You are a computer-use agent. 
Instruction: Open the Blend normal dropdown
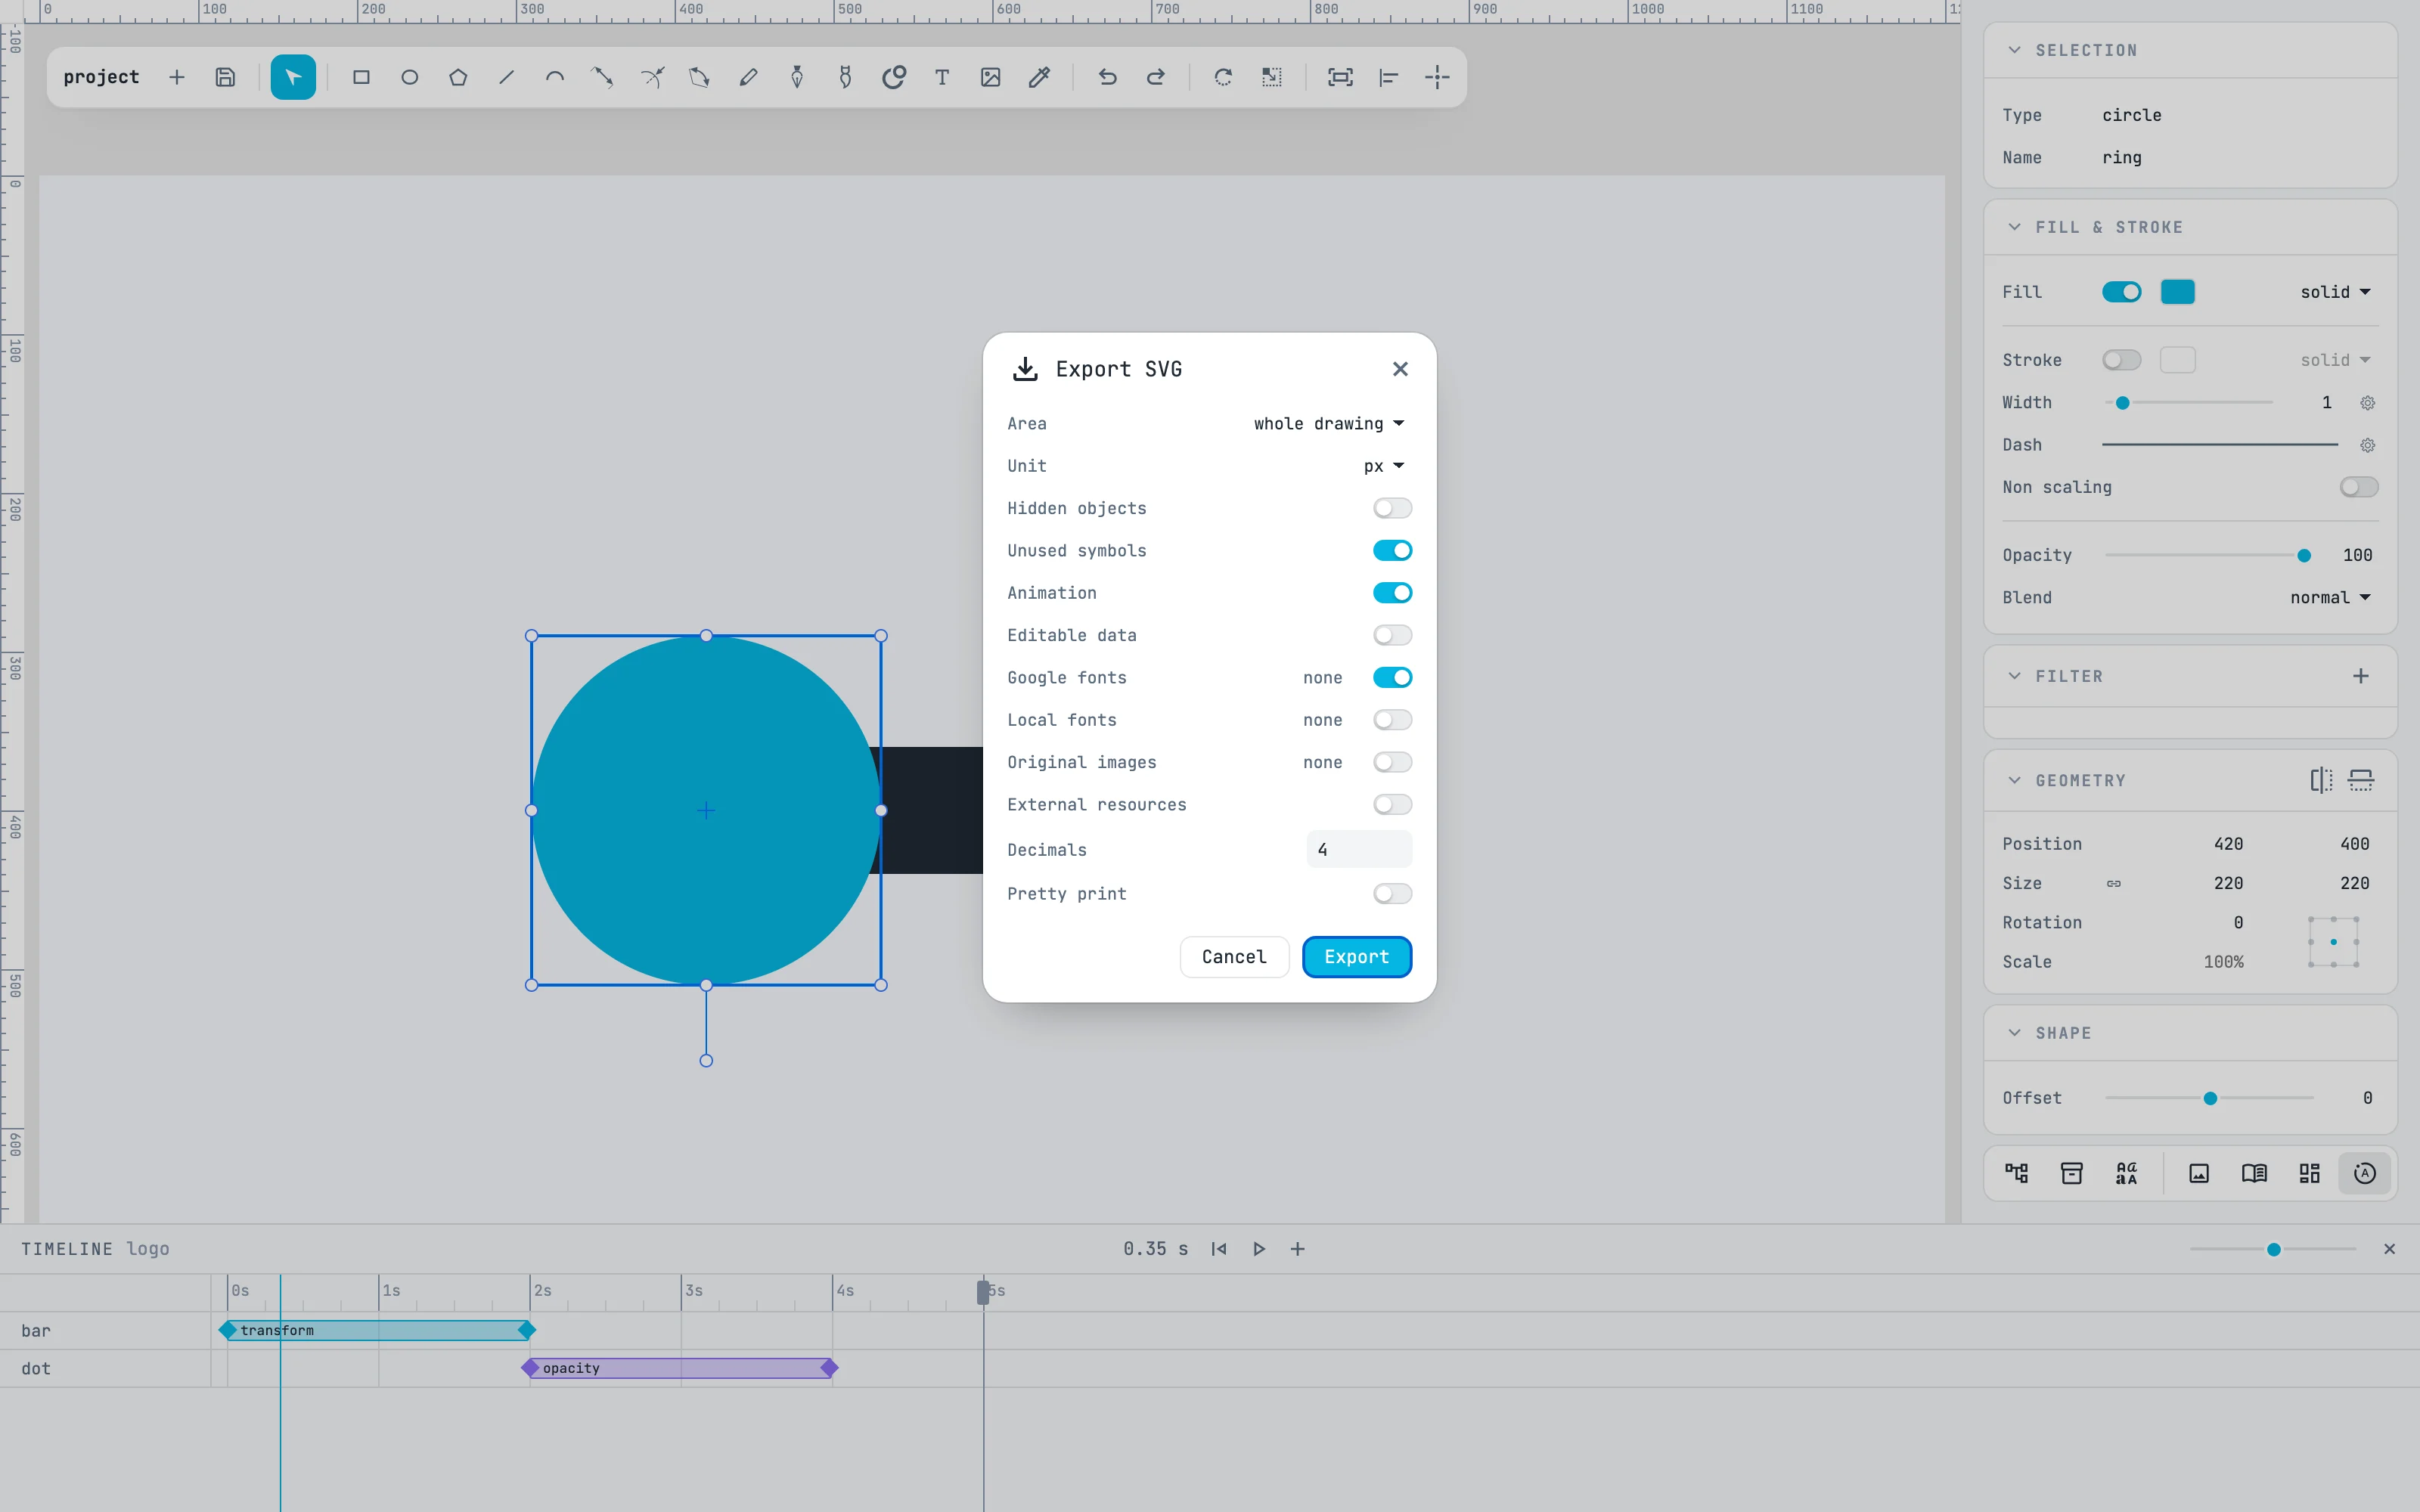2330,597
